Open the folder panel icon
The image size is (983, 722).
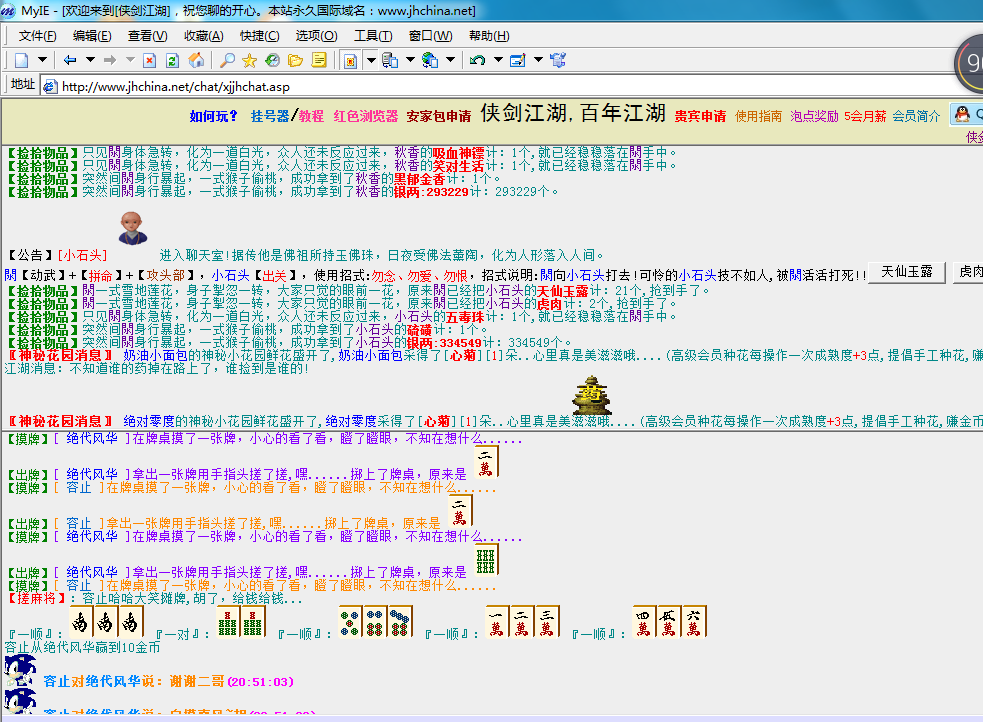(x=295, y=60)
